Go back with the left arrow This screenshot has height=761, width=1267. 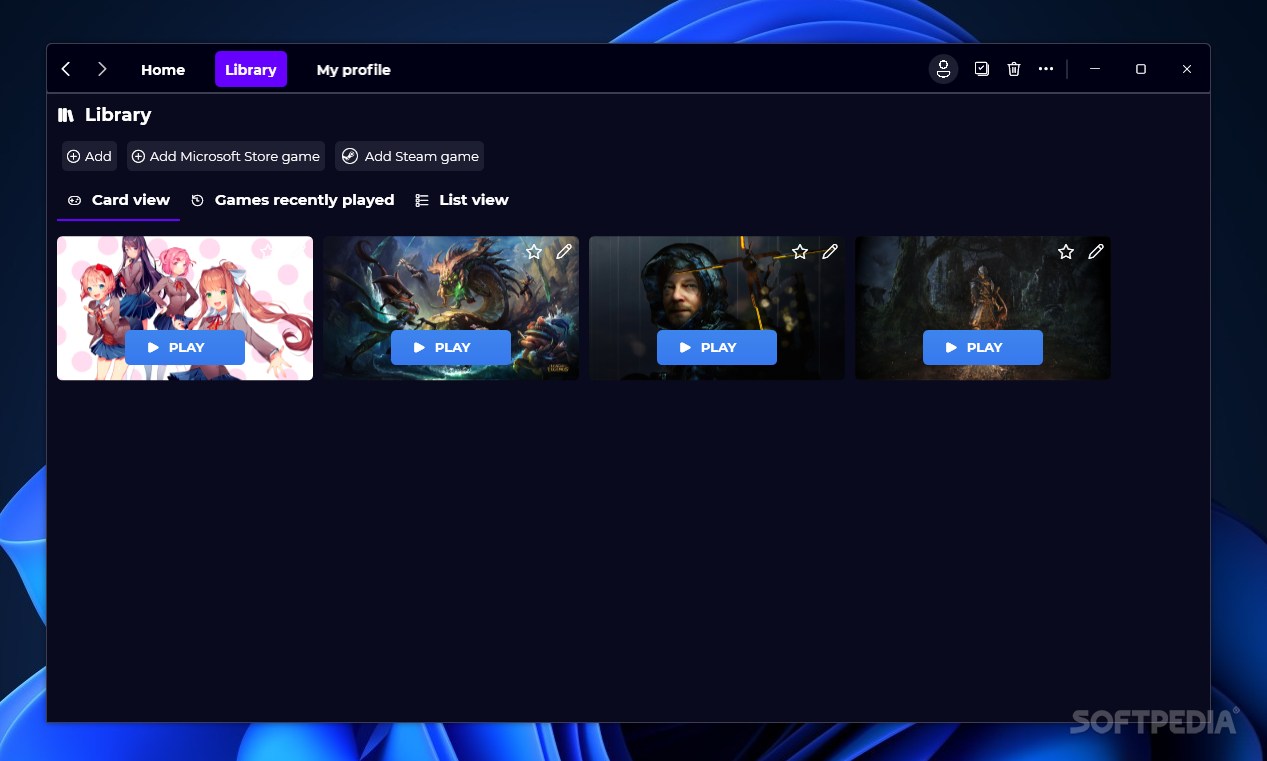(66, 69)
